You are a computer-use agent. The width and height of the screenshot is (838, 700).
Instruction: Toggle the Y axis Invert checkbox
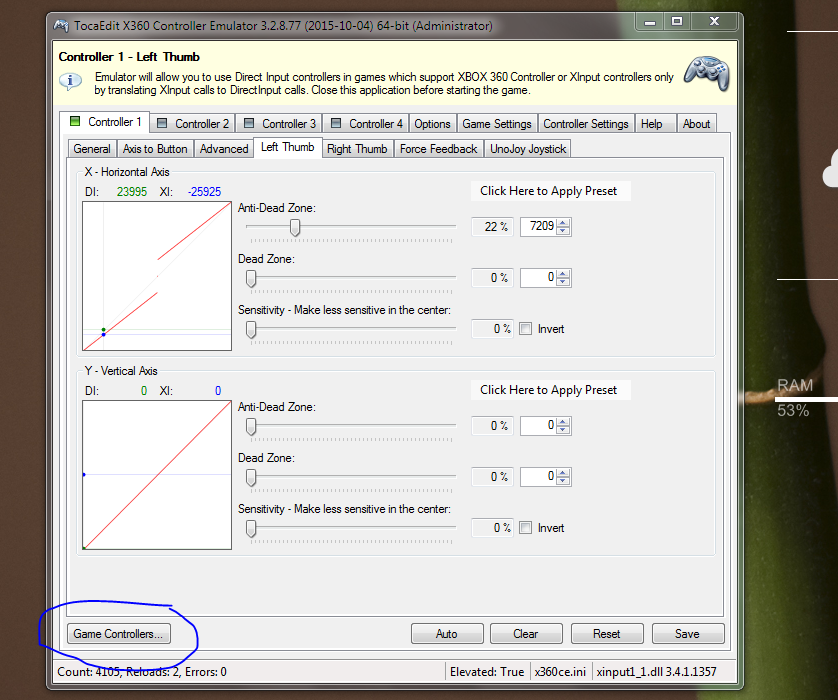[526, 528]
